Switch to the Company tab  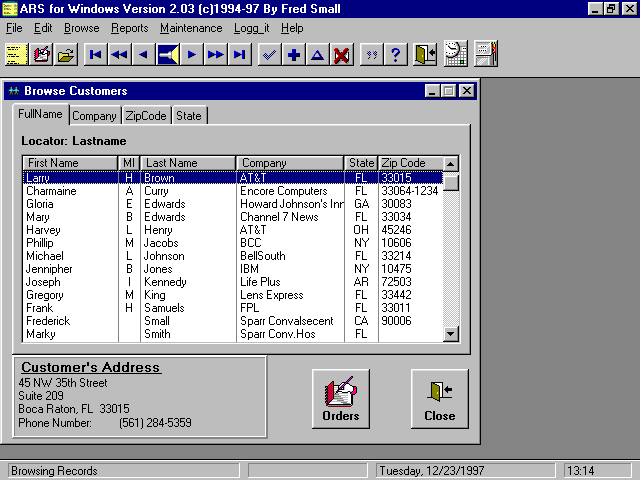pos(94,116)
